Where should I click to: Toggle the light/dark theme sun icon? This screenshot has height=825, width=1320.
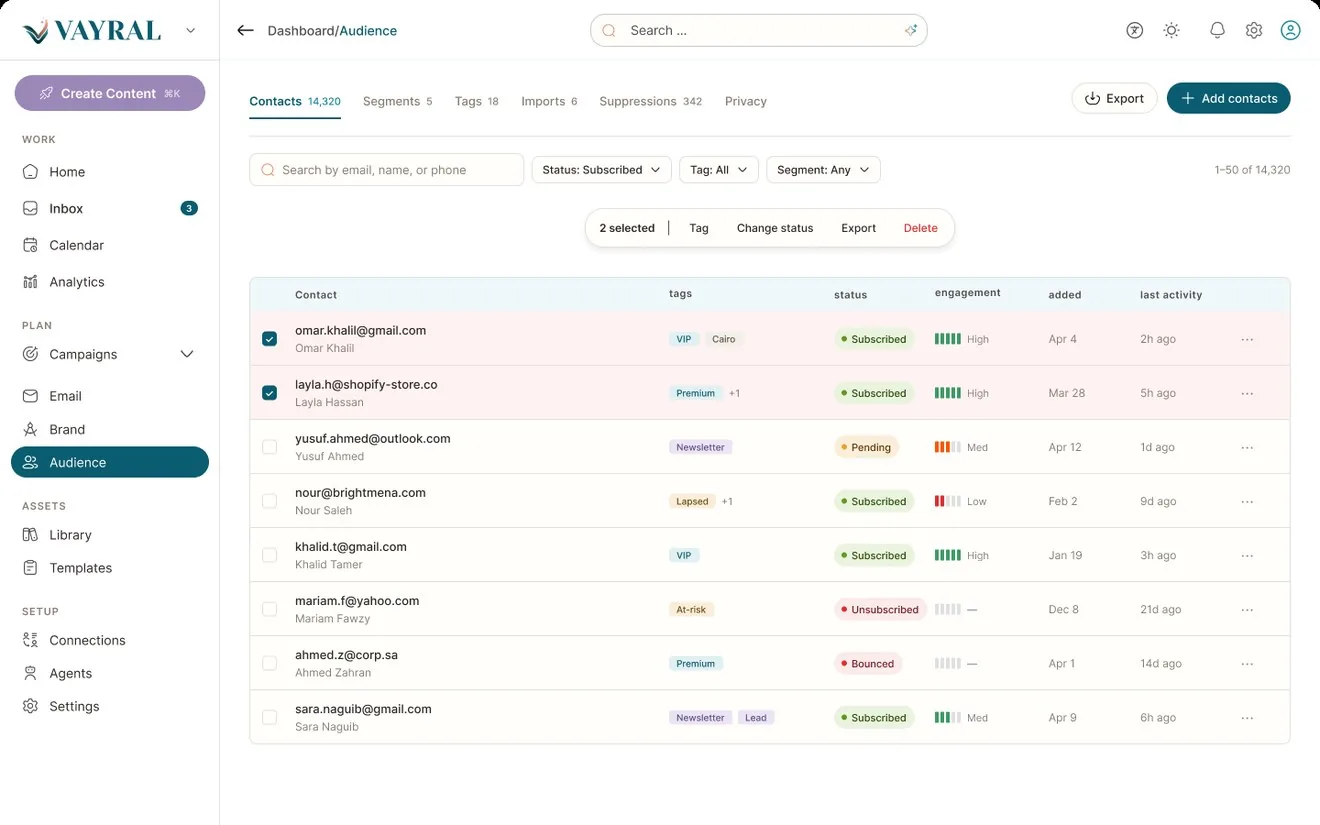[x=1172, y=31]
